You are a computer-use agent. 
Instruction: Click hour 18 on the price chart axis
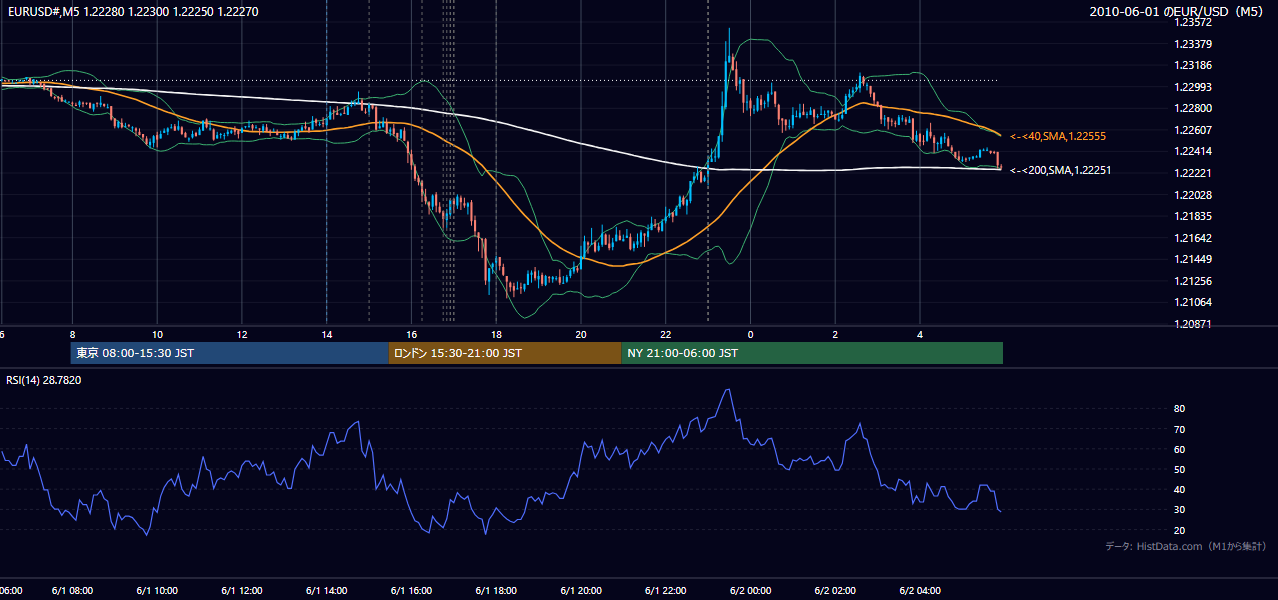pos(496,333)
